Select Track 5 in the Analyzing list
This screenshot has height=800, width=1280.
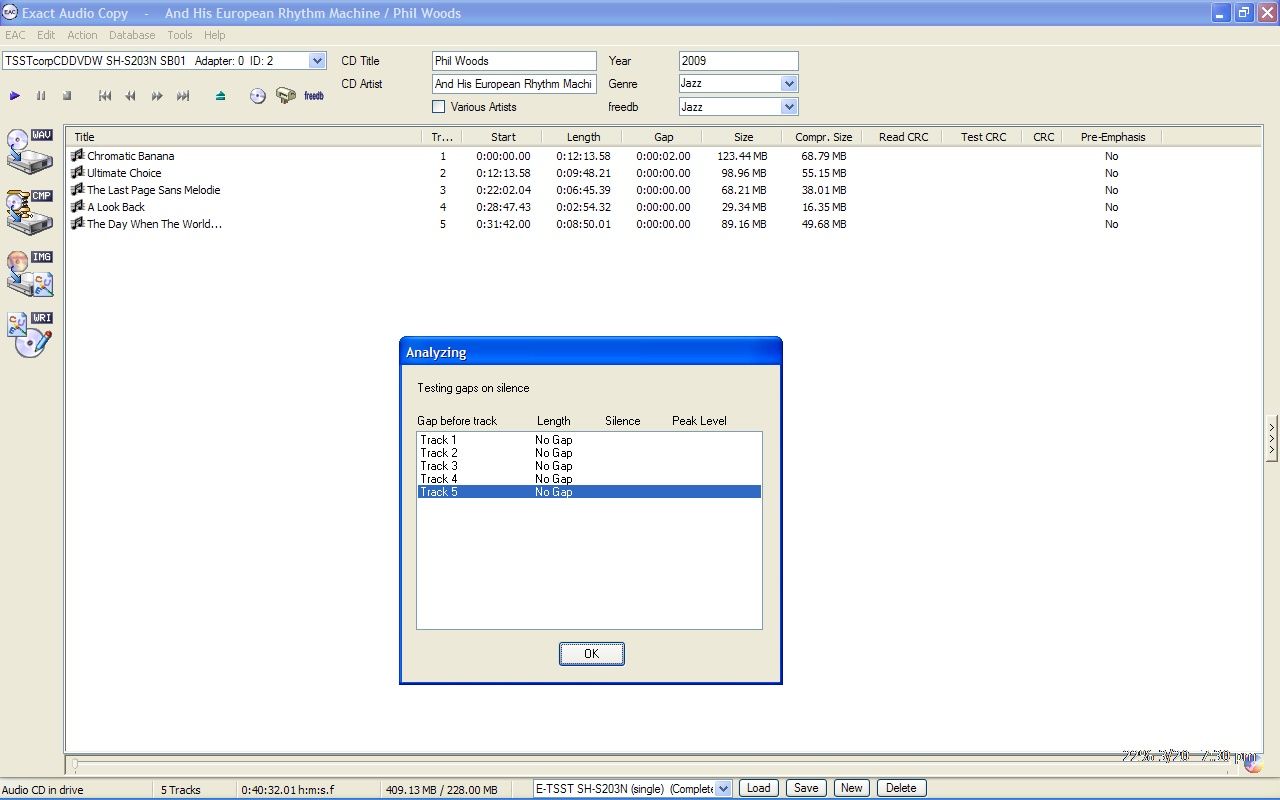[589, 492]
